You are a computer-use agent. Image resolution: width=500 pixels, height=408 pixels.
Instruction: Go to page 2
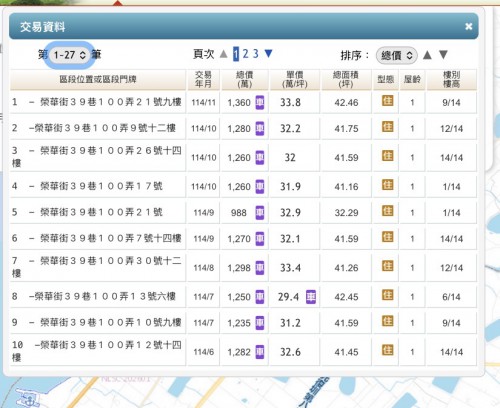point(245,54)
